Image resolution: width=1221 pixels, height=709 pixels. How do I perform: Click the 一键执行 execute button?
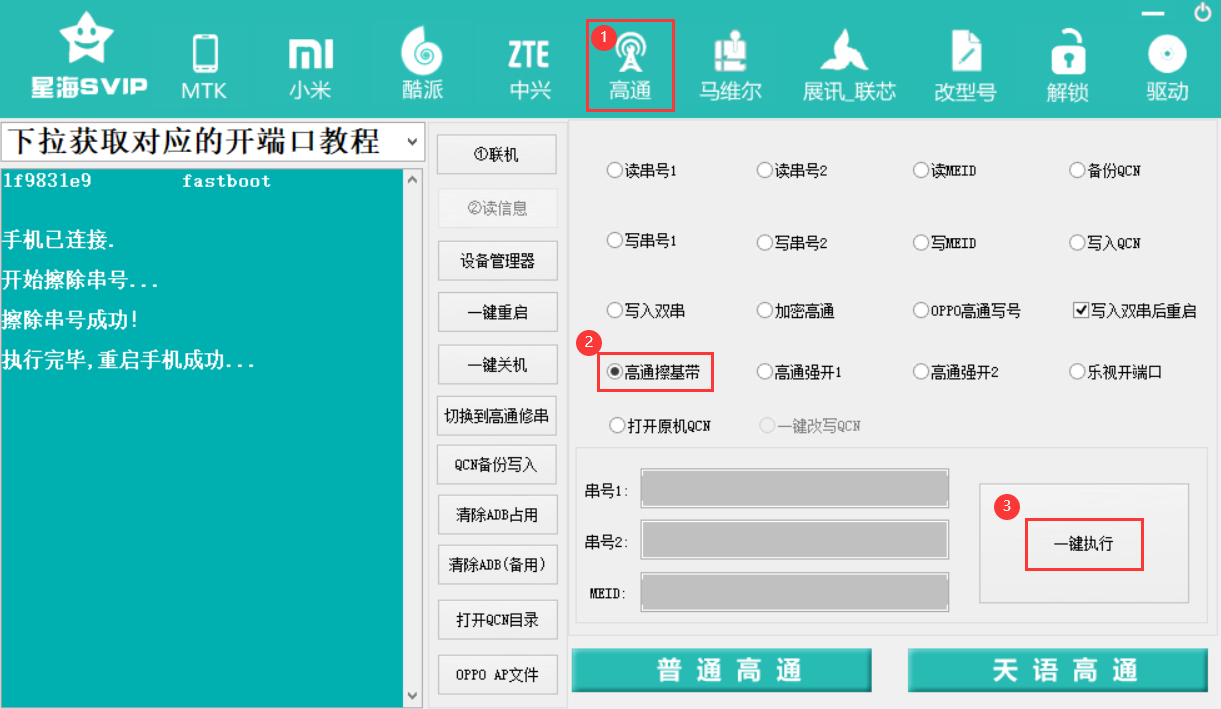point(1084,544)
